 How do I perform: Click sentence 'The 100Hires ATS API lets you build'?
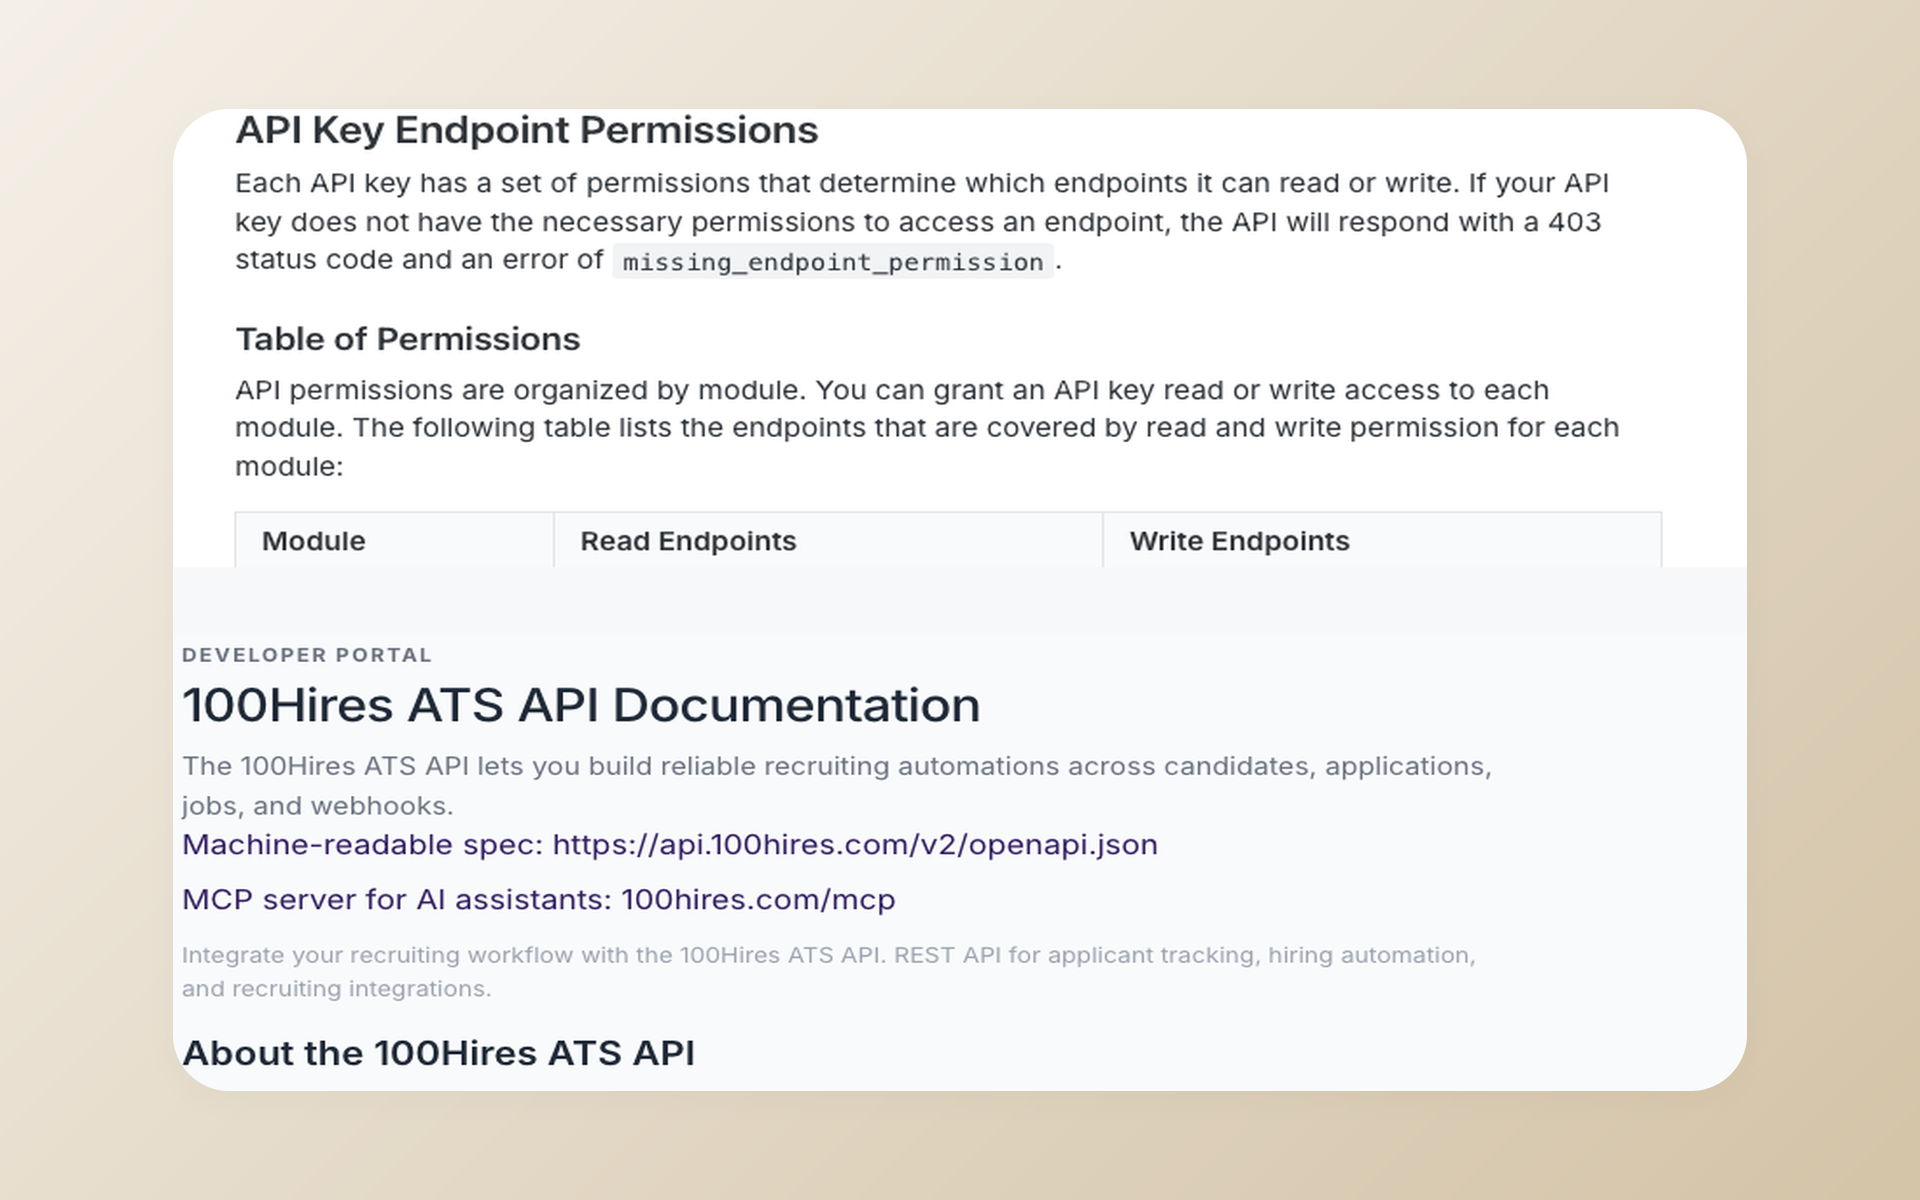click(x=836, y=786)
